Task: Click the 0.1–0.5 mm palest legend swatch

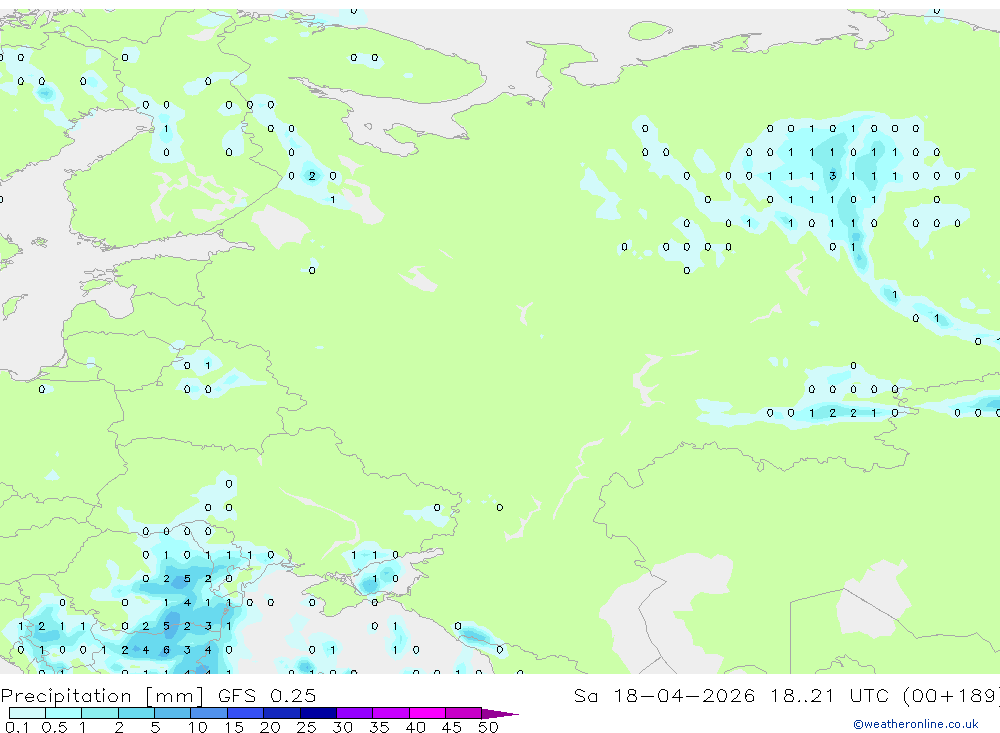Action: [x=27, y=713]
